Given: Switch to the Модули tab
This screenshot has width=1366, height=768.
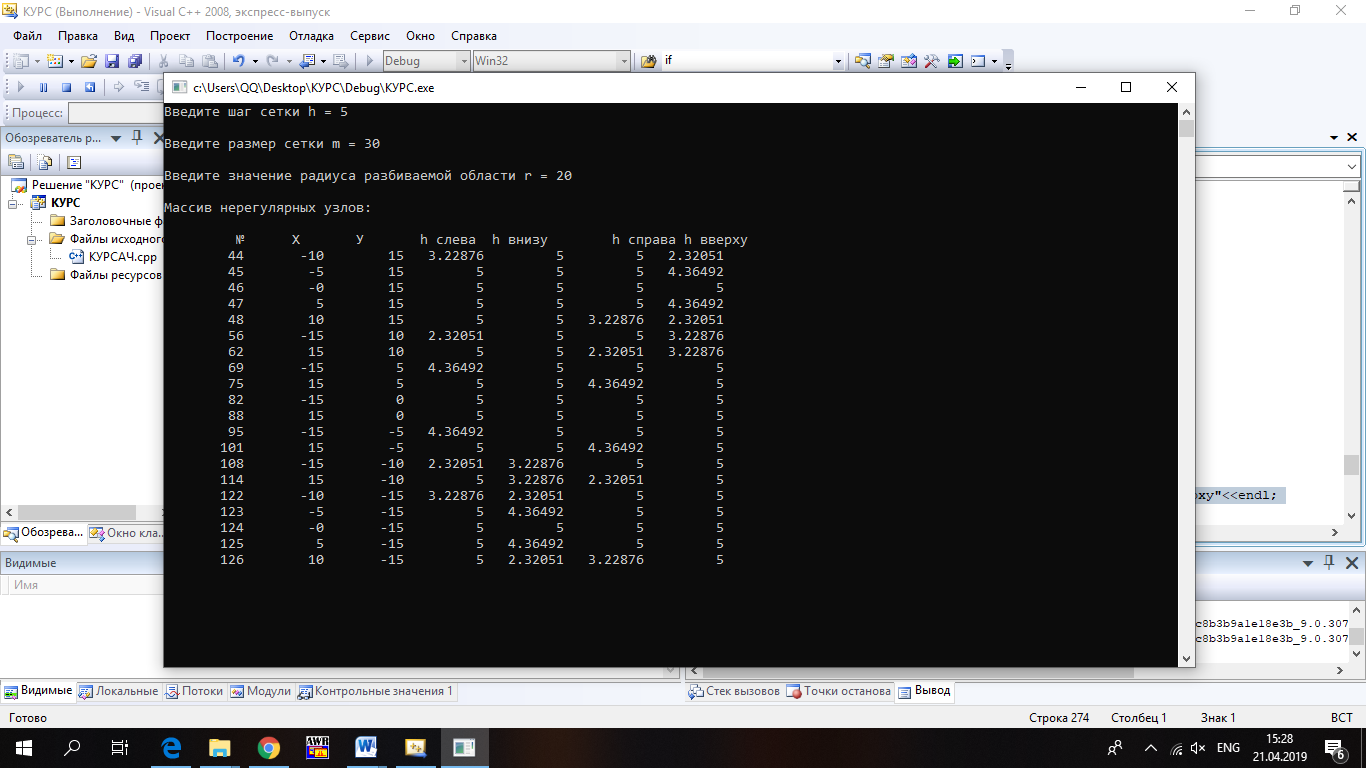Looking at the screenshot, I should click(261, 691).
